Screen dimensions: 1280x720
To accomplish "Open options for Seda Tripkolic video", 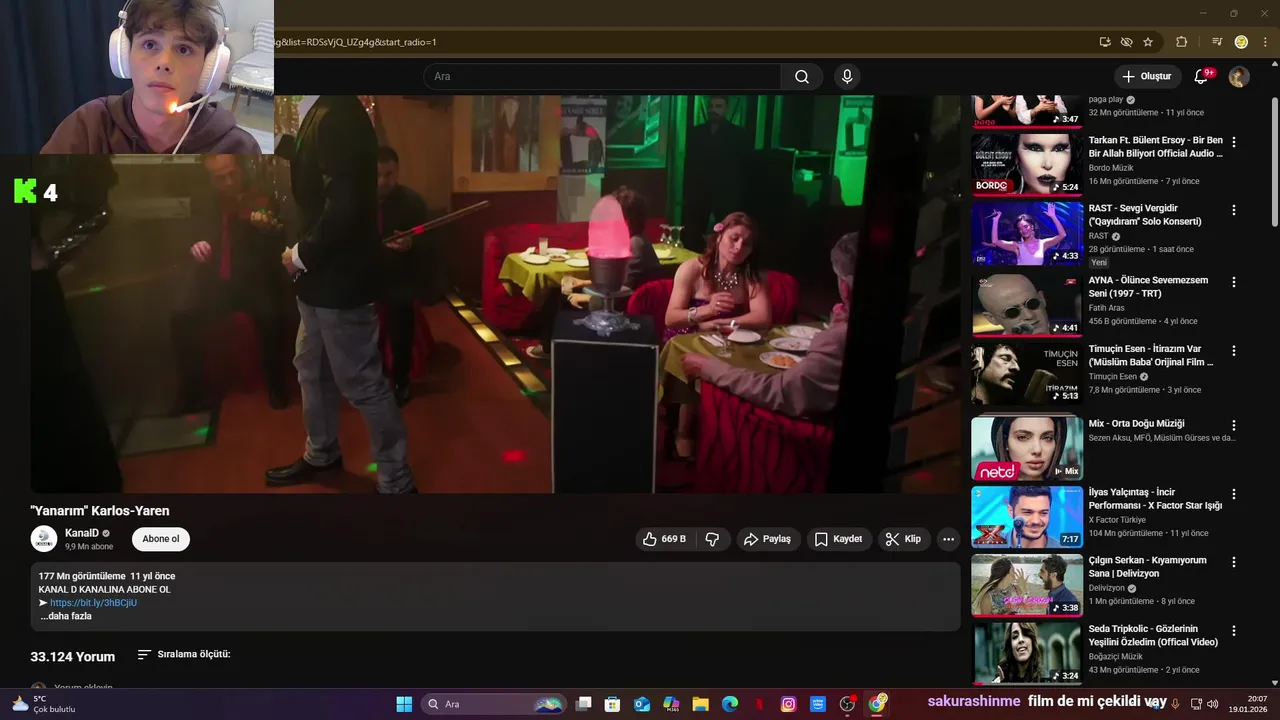I will (x=1234, y=630).
